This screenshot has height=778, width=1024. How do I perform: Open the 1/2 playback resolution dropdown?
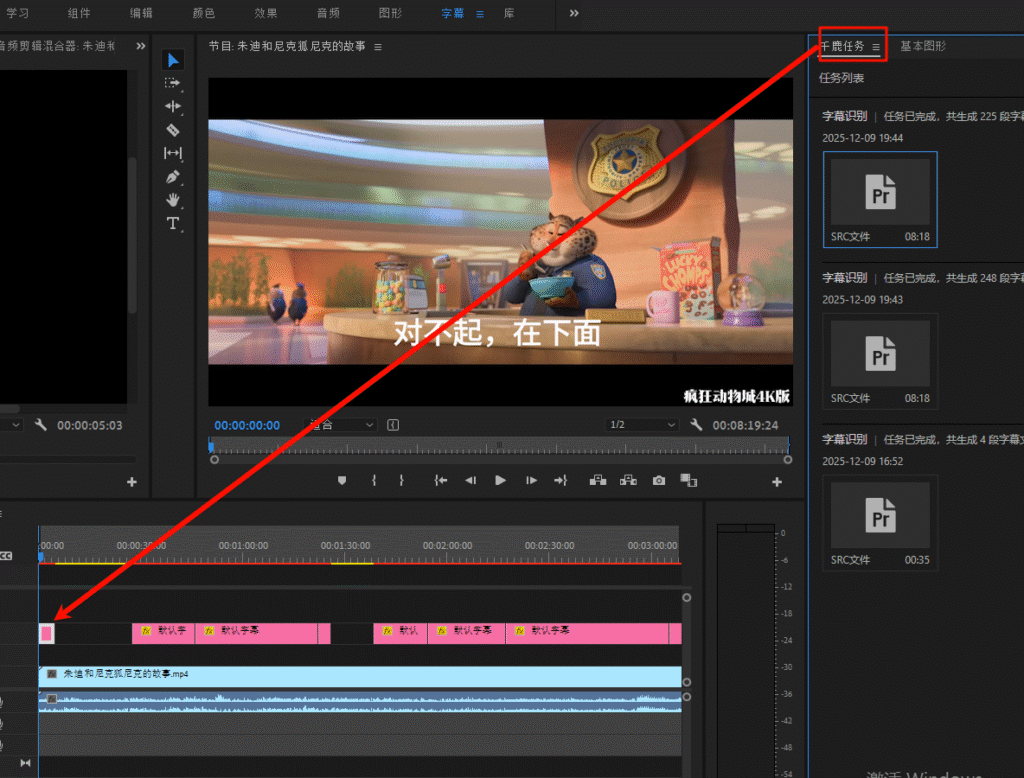tap(642, 425)
